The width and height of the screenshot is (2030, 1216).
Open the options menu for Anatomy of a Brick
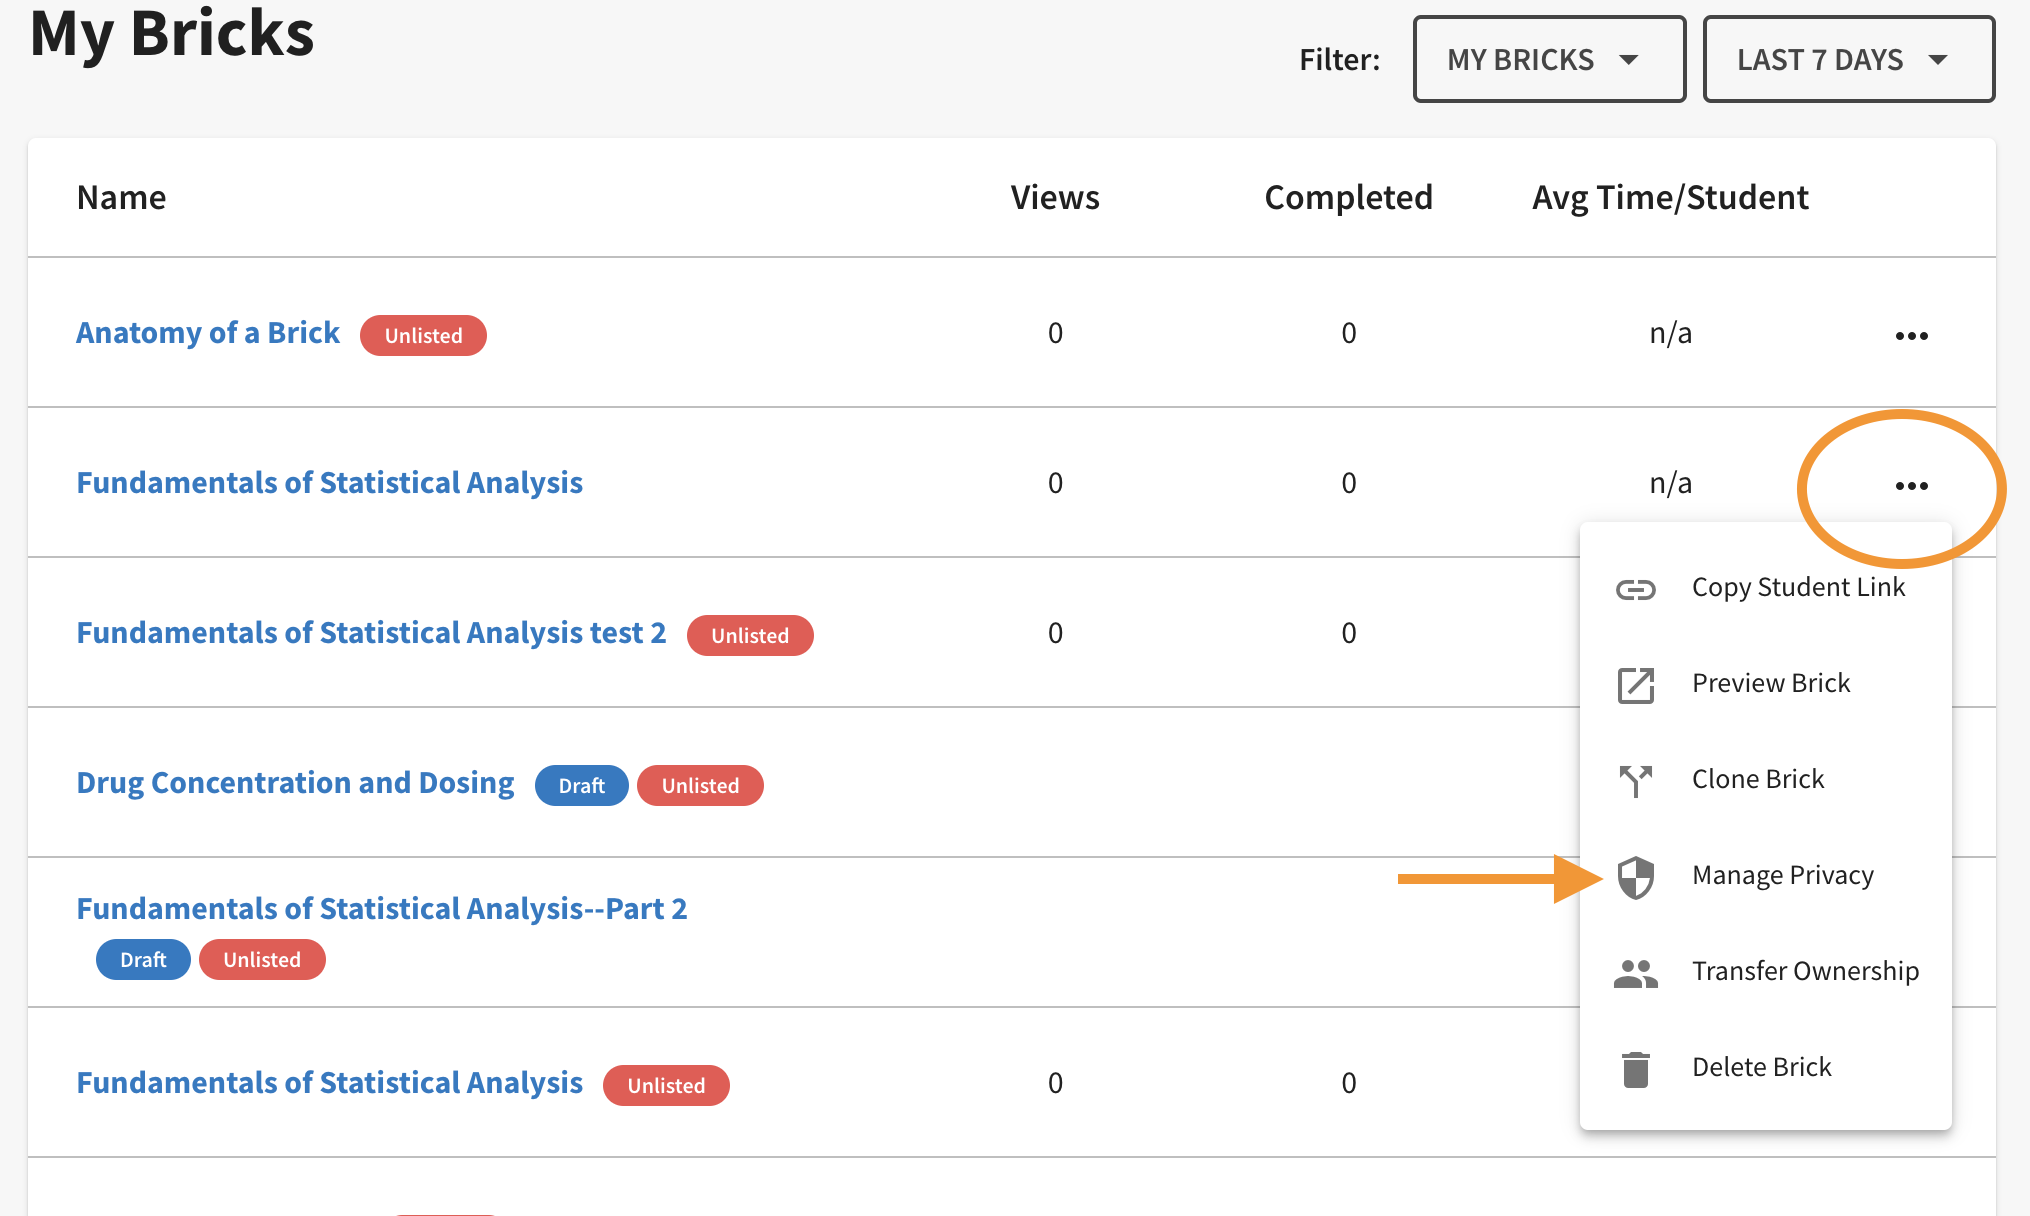point(1911,336)
